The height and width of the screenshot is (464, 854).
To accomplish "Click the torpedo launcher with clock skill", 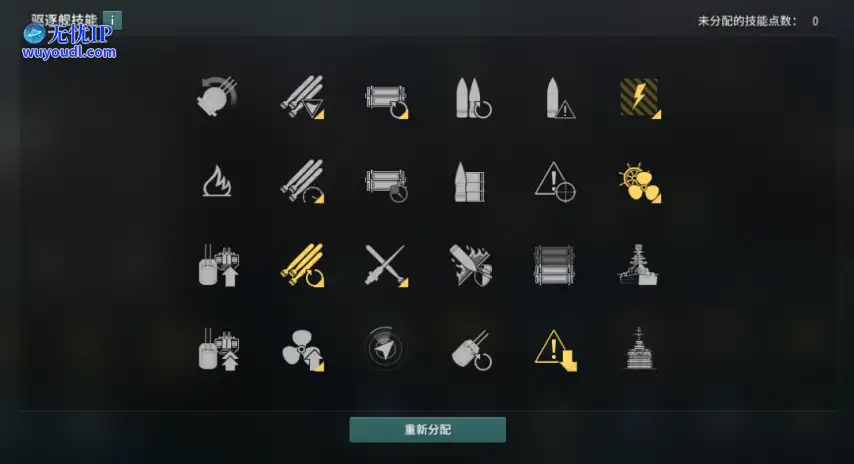I will [x=387, y=186].
